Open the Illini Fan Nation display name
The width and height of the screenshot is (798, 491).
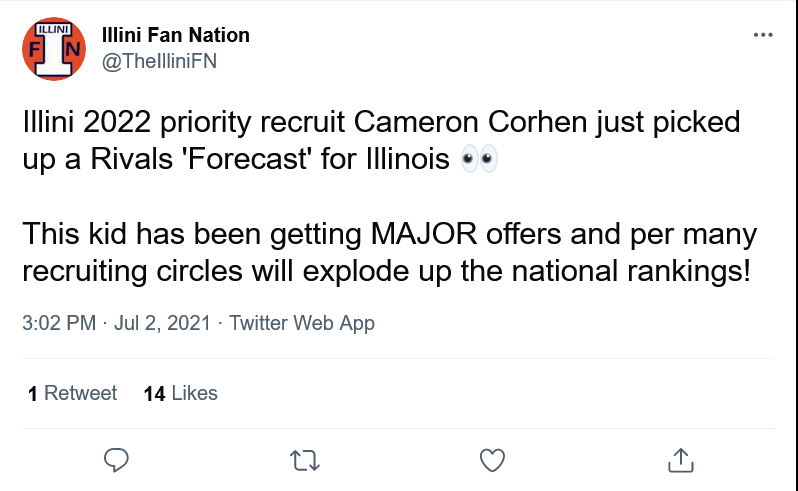click(176, 35)
